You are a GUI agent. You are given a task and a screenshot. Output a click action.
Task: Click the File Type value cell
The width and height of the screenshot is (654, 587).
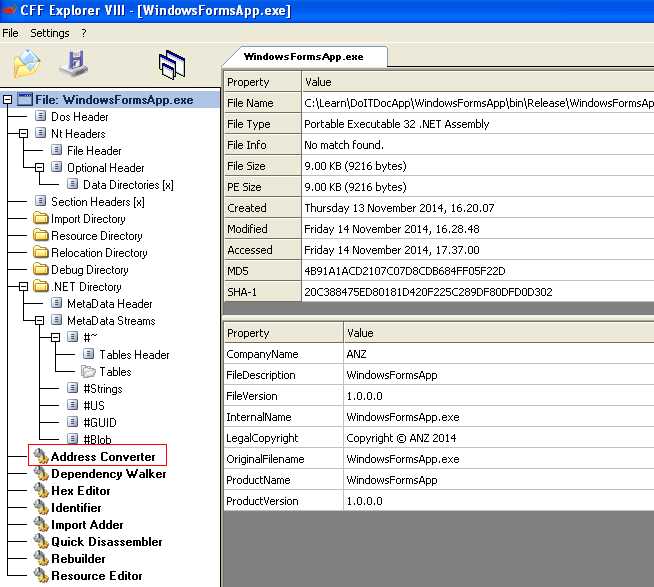point(478,124)
